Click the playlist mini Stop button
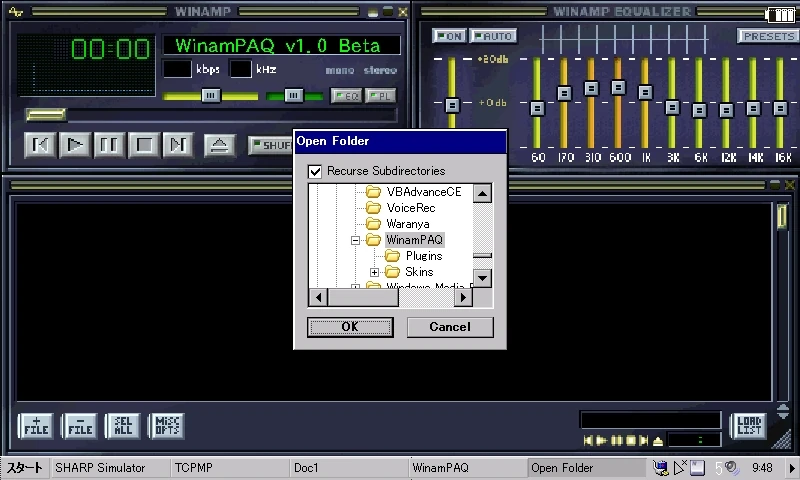The width and height of the screenshot is (800, 480). [631, 440]
